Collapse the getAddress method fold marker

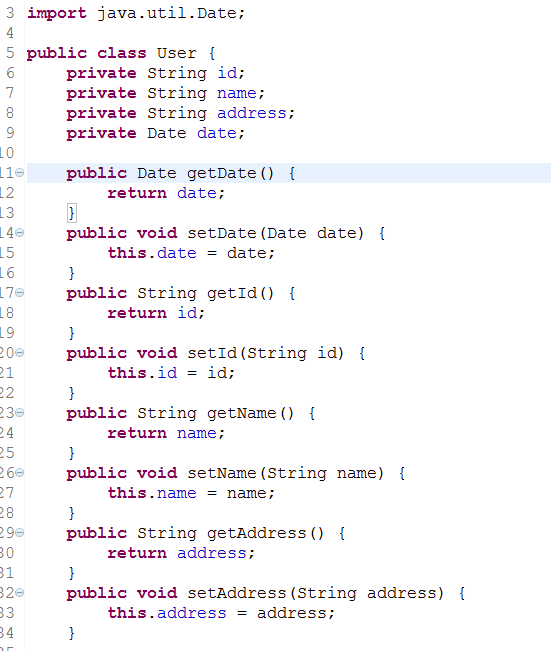click(x=20, y=533)
